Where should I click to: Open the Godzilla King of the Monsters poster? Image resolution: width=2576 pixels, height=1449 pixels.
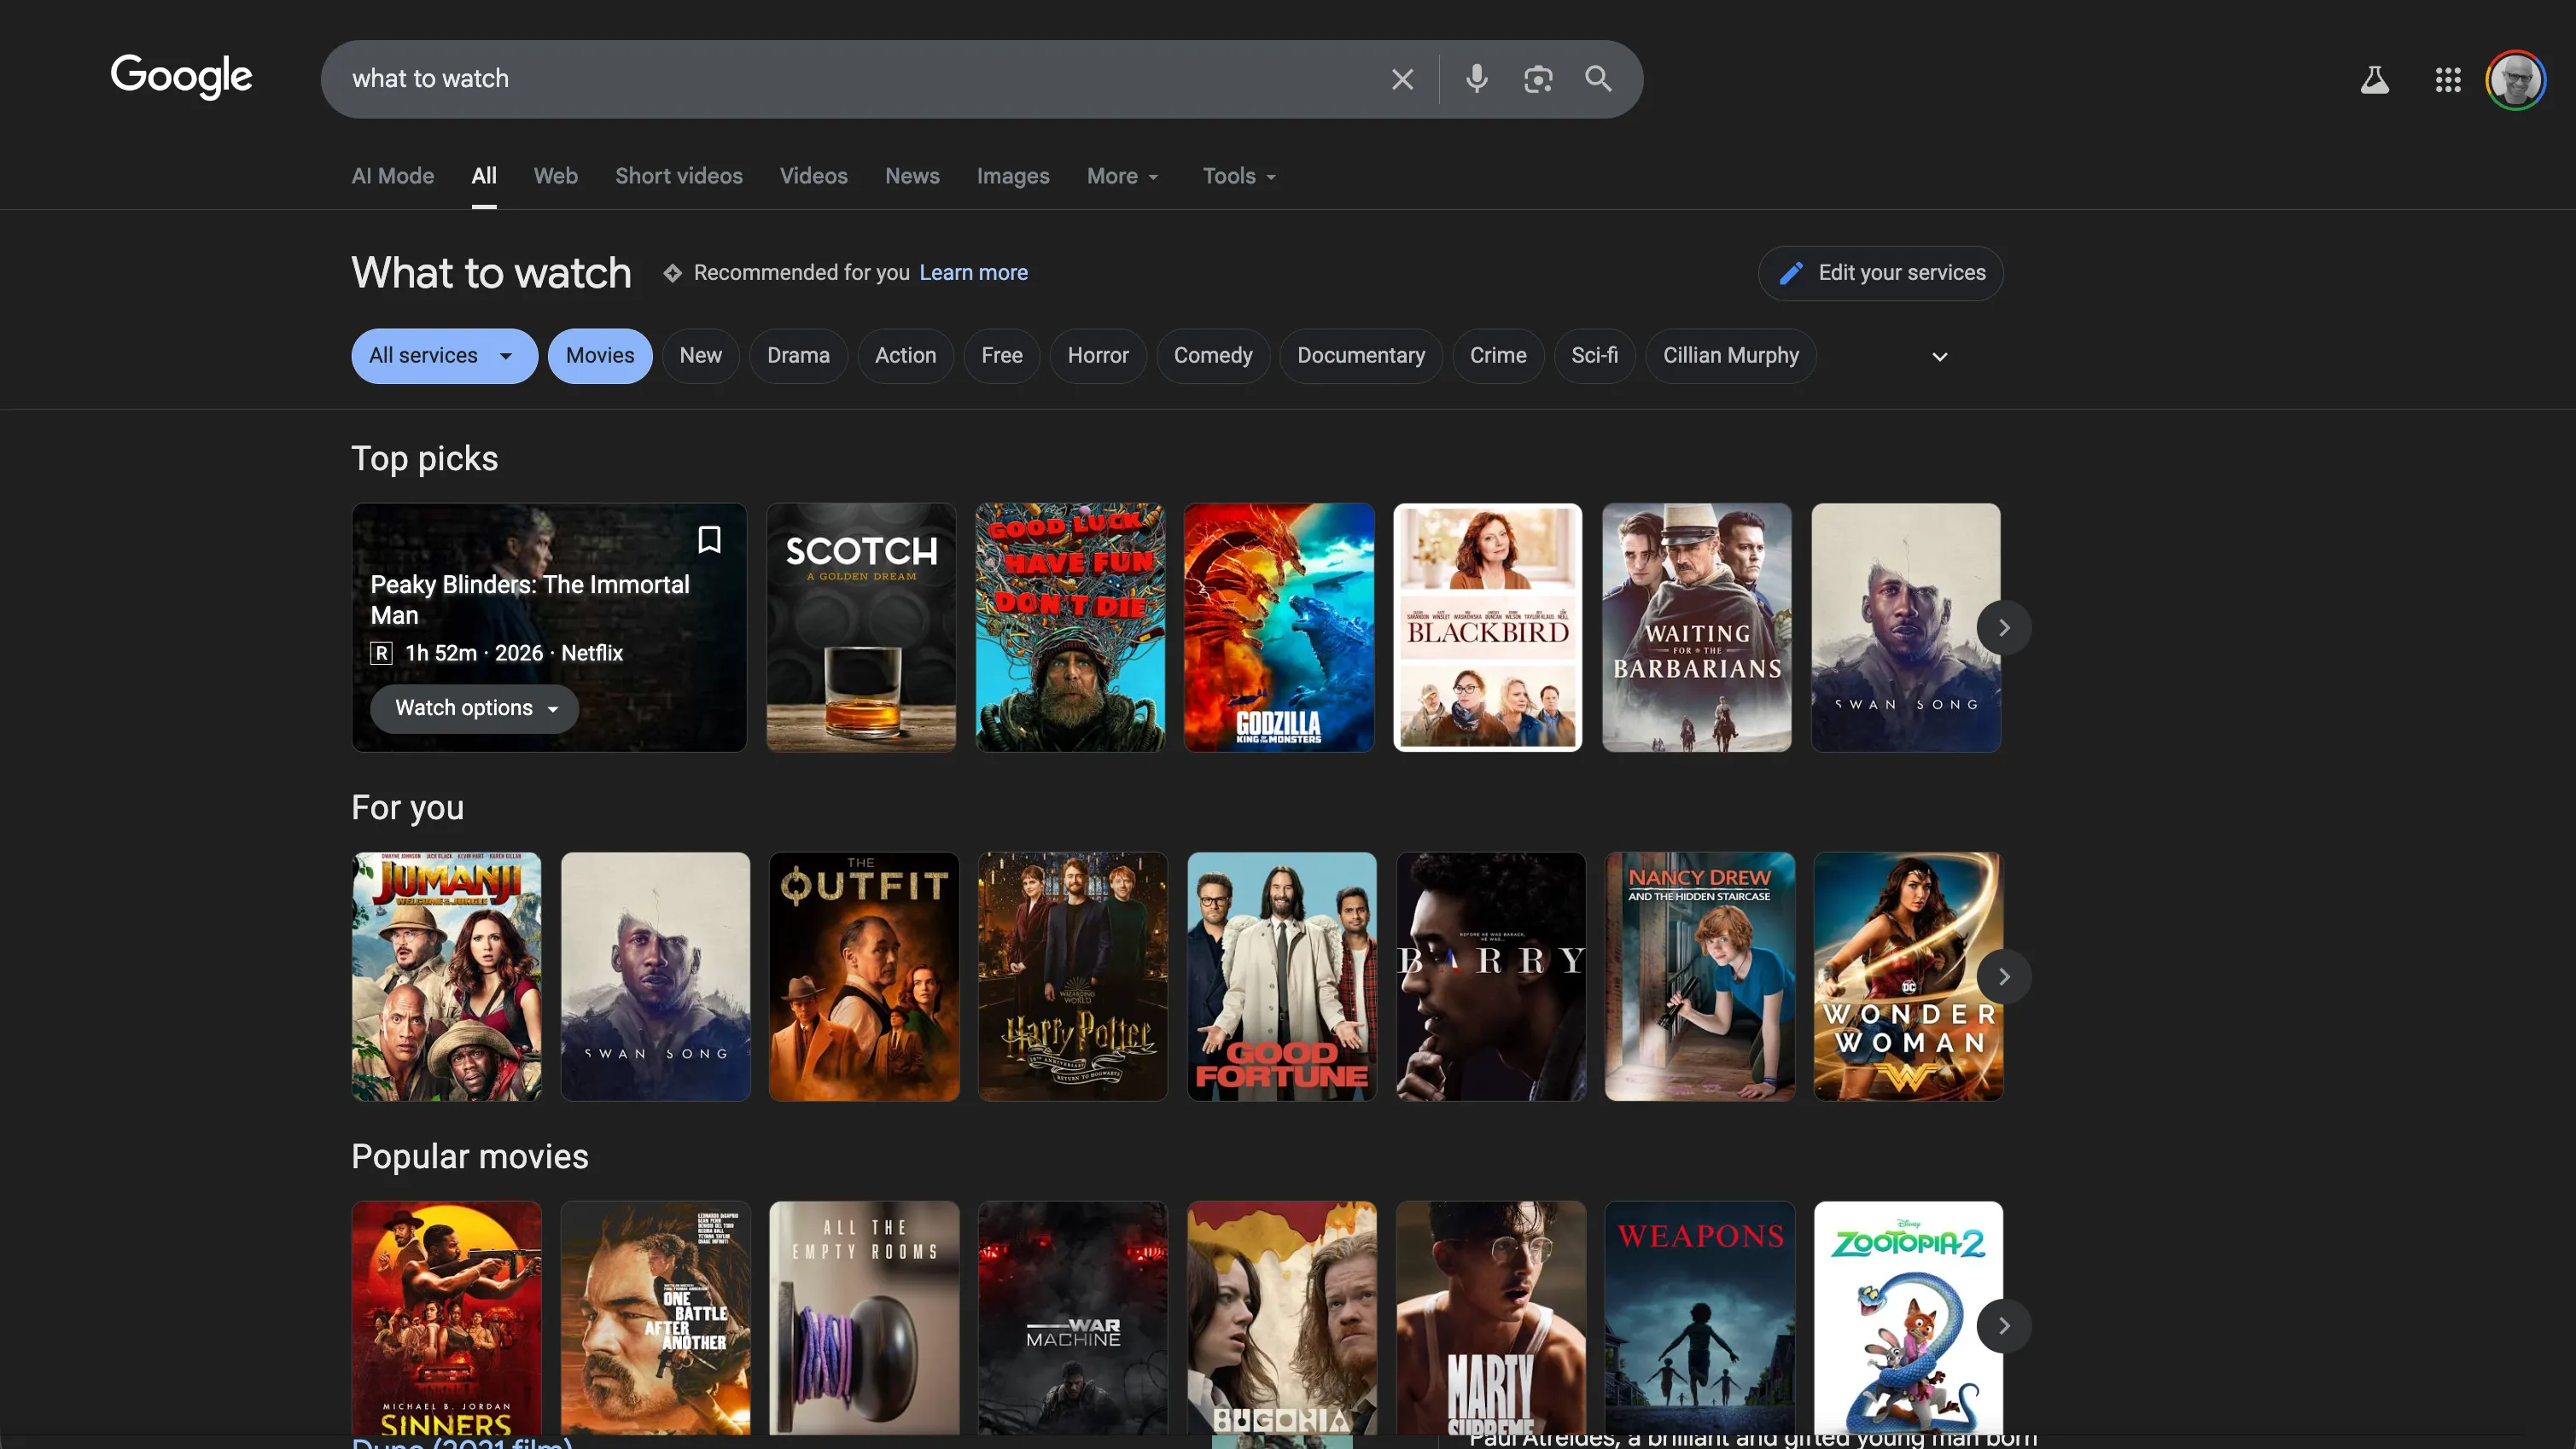coord(1278,627)
